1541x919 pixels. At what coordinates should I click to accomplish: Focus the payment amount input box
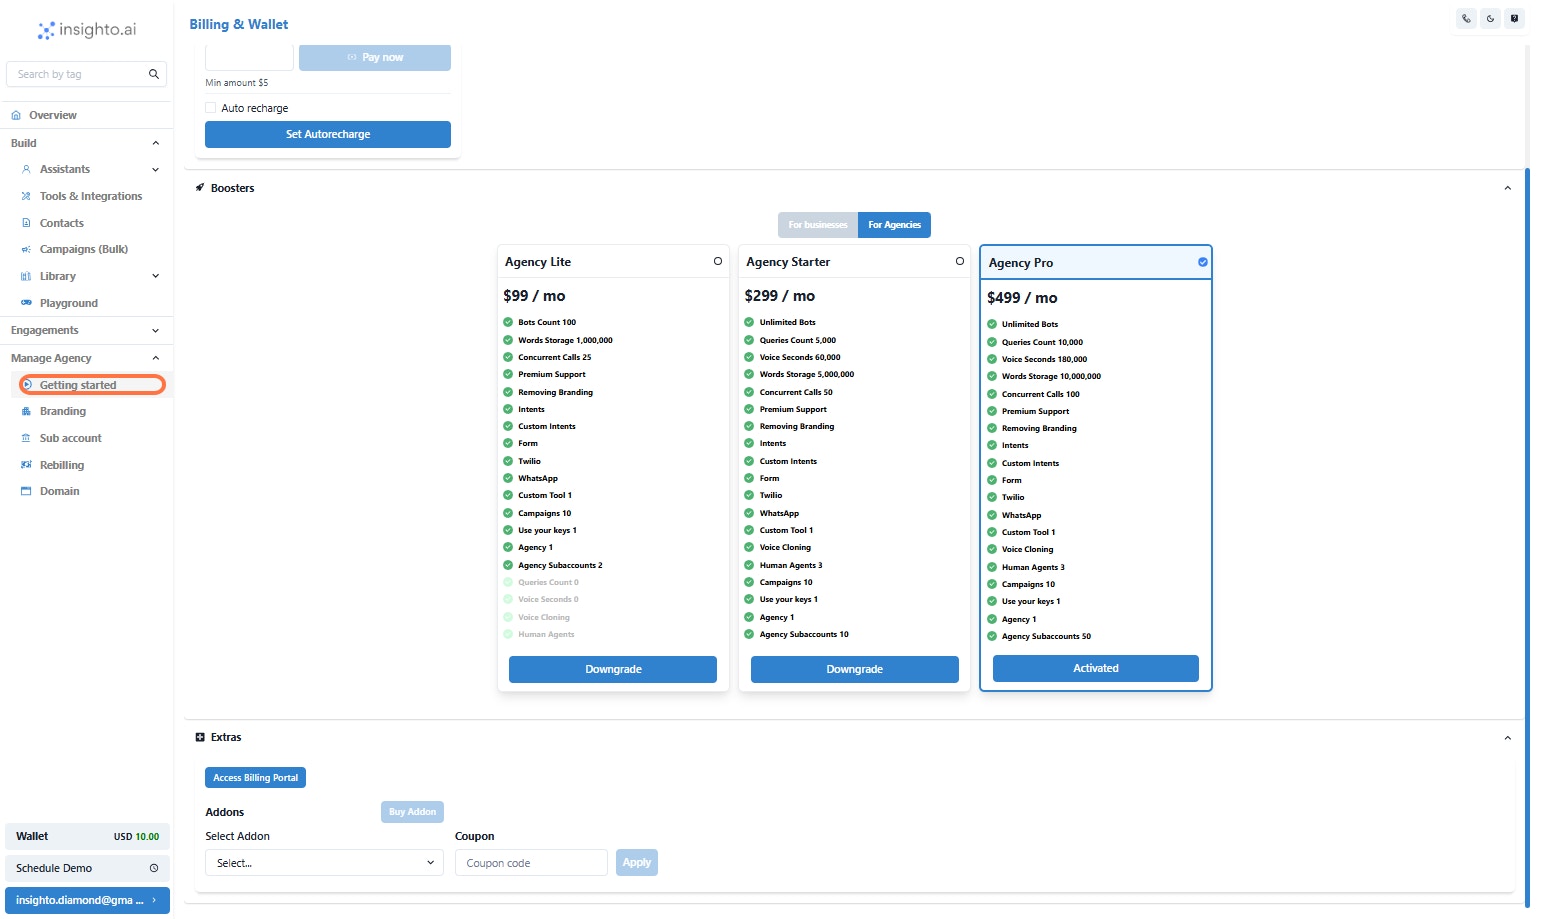coord(249,57)
